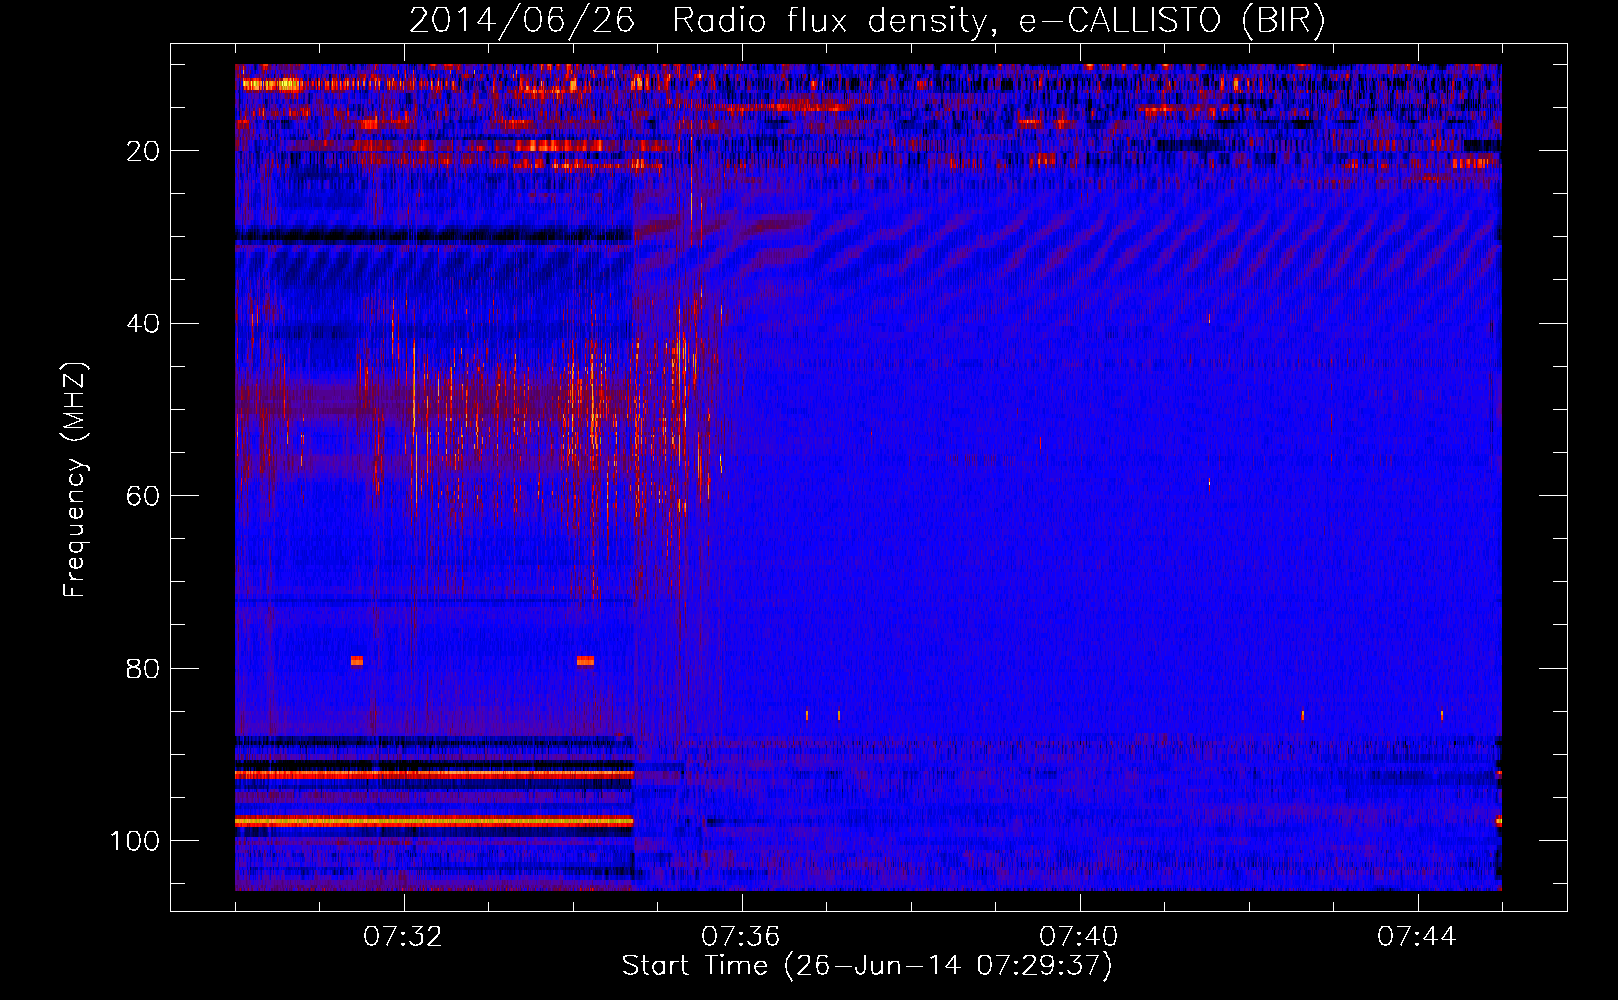Click the 07:44 time tick label

[1417, 937]
